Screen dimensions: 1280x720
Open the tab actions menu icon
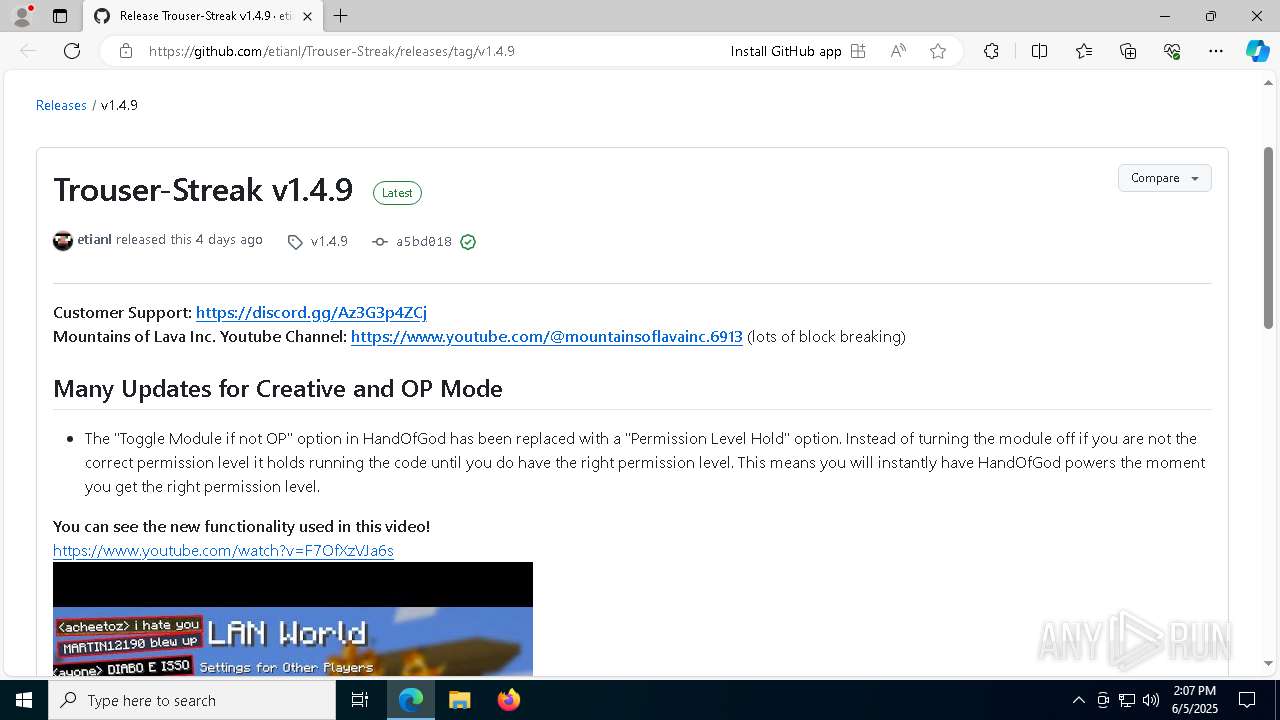tap(60, 16)
